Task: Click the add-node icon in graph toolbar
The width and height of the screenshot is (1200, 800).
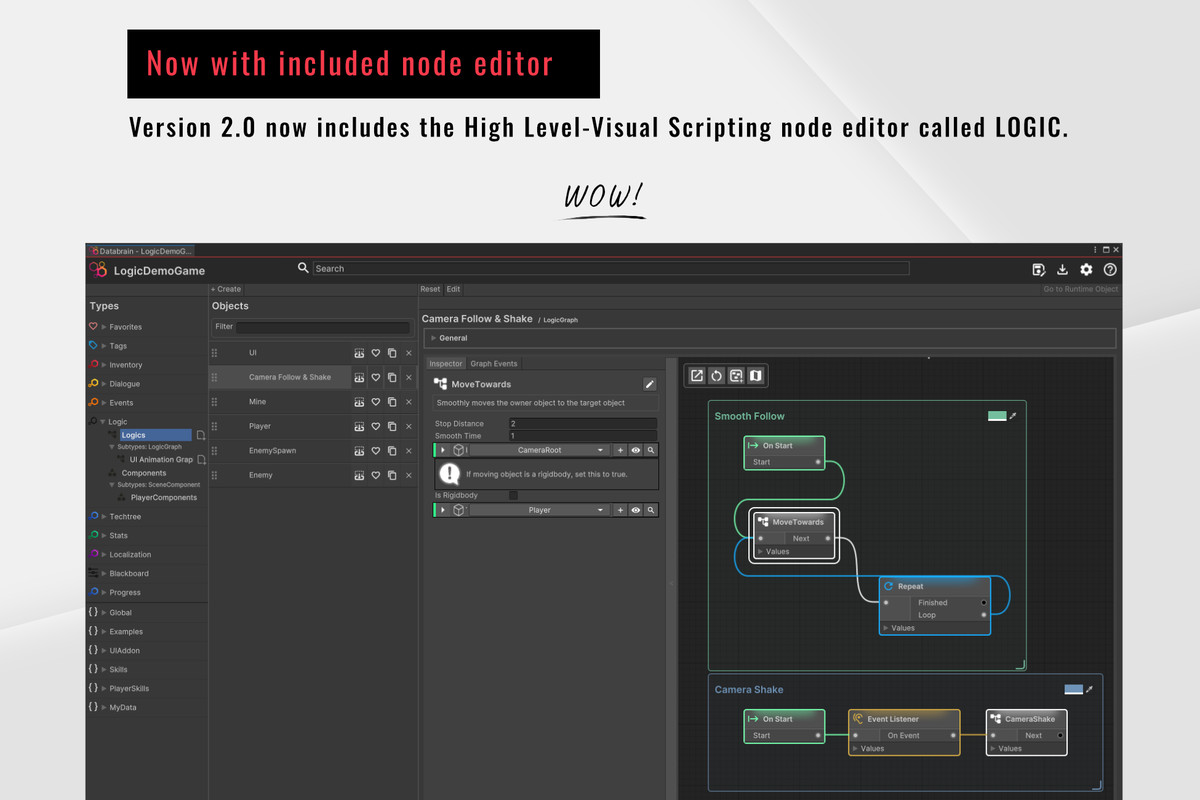Action: point(736,376)
